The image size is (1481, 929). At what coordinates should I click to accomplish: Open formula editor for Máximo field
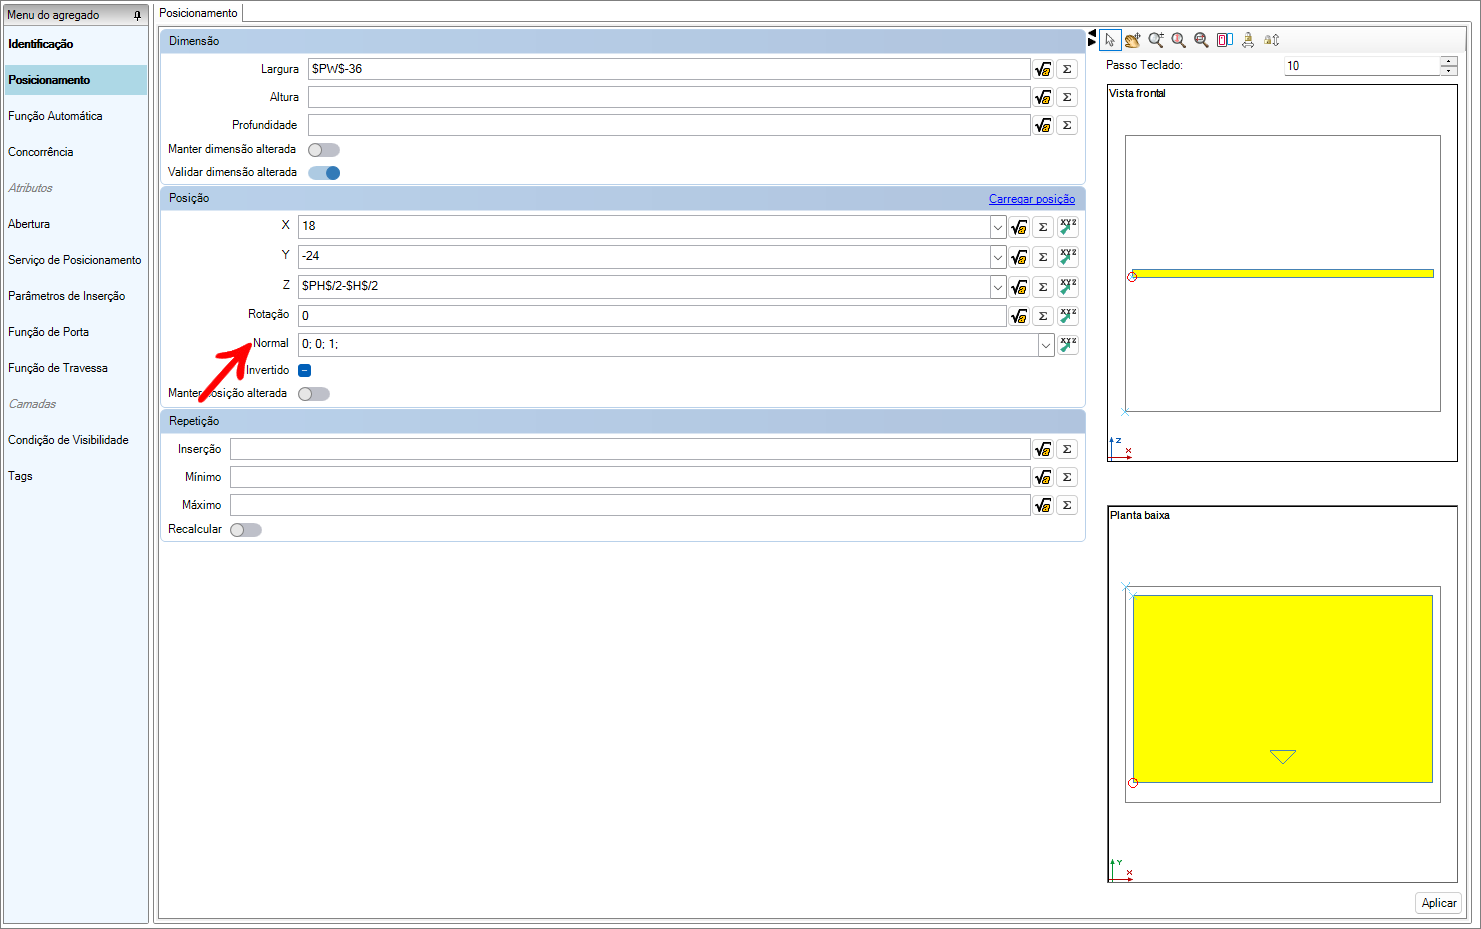tap(1043, 505)
